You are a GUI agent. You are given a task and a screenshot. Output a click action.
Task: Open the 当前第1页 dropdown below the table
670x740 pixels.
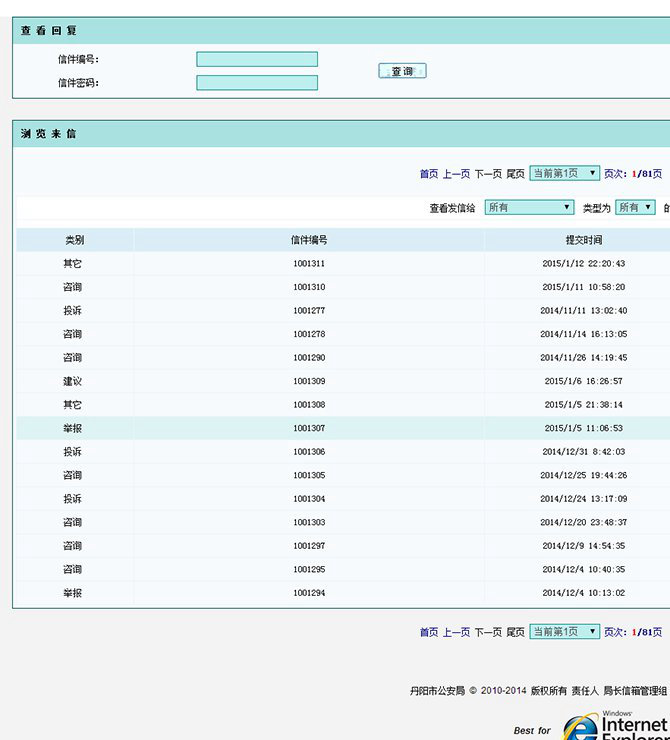pos(564,632)
